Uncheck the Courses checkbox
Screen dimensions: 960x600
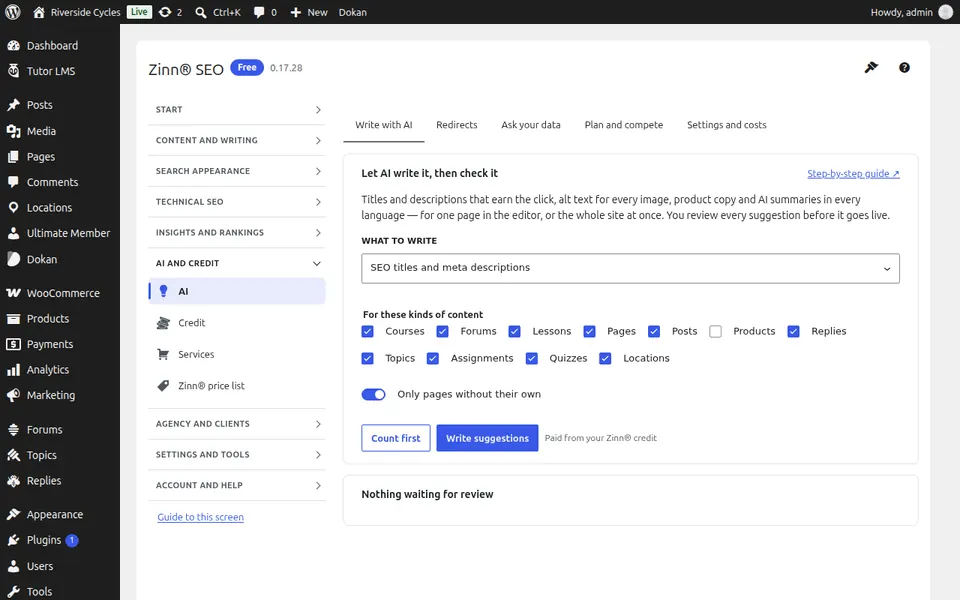point(367,331)
